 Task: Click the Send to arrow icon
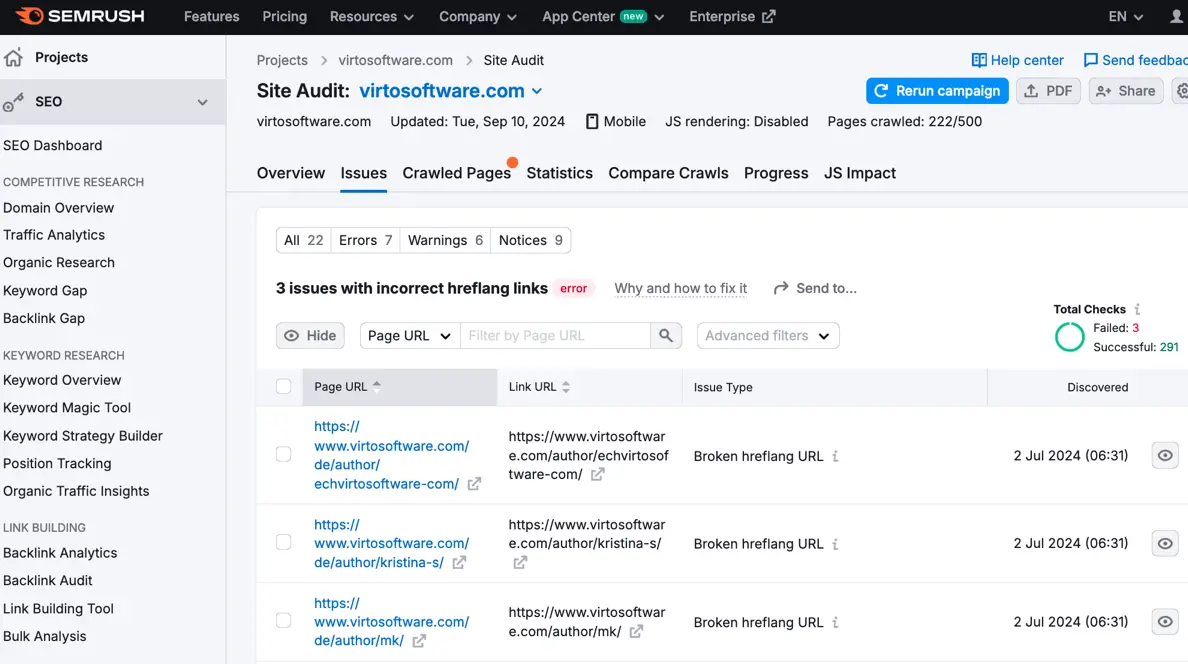click(x=780, y=288)
